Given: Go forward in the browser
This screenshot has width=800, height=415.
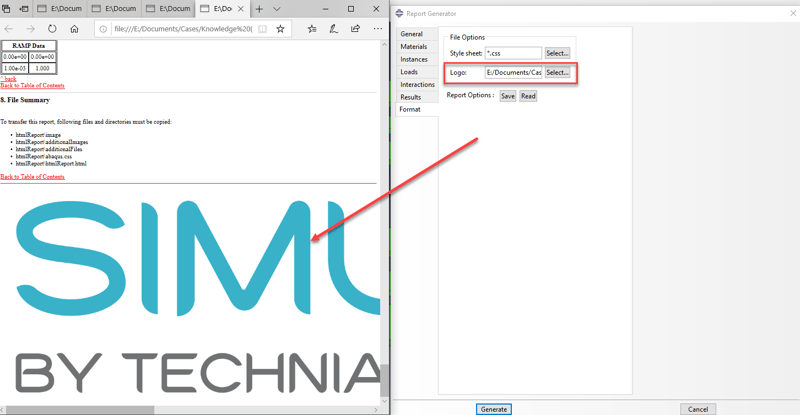Looking at the screenshot, I should 30,29.
